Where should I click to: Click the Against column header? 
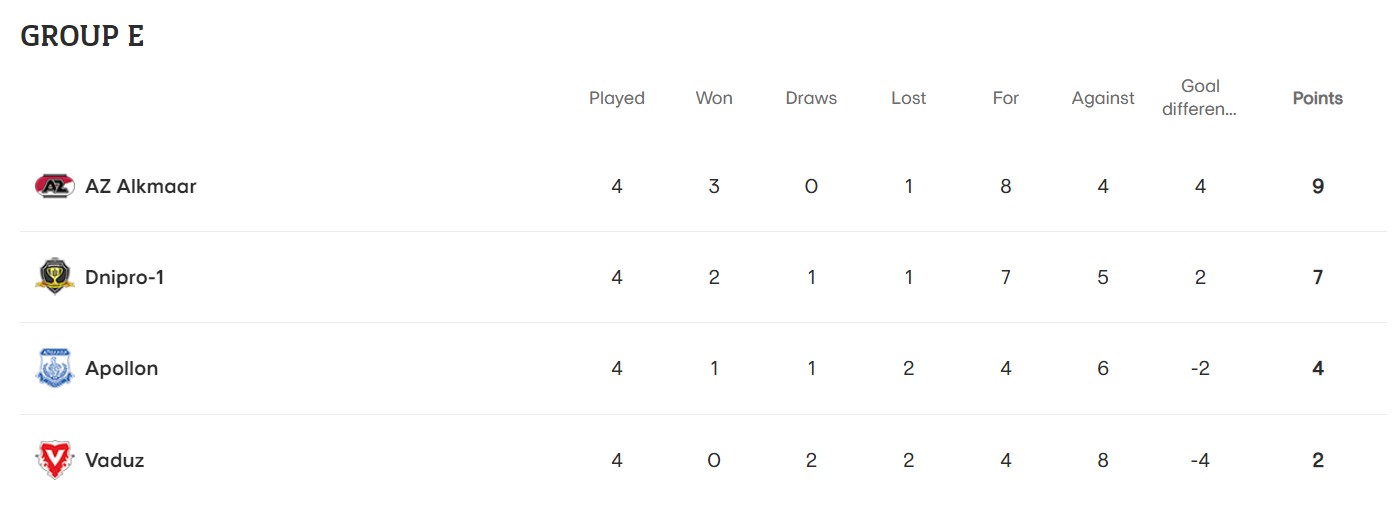1103,98
